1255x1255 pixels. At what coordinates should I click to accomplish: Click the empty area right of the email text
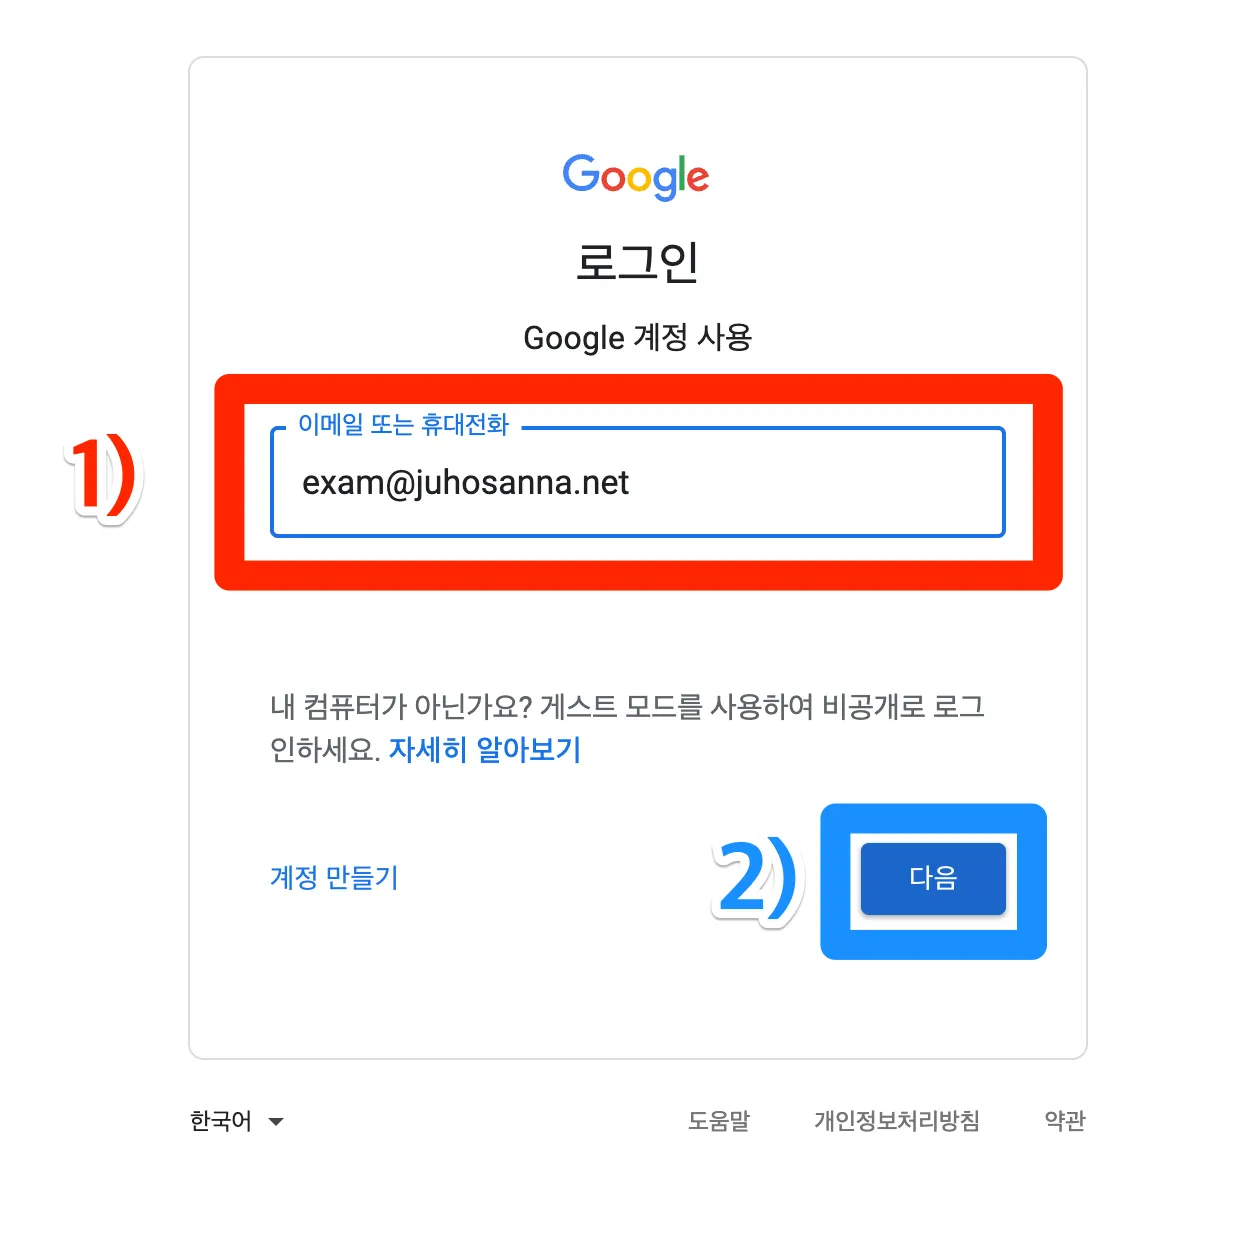(815, 483)
